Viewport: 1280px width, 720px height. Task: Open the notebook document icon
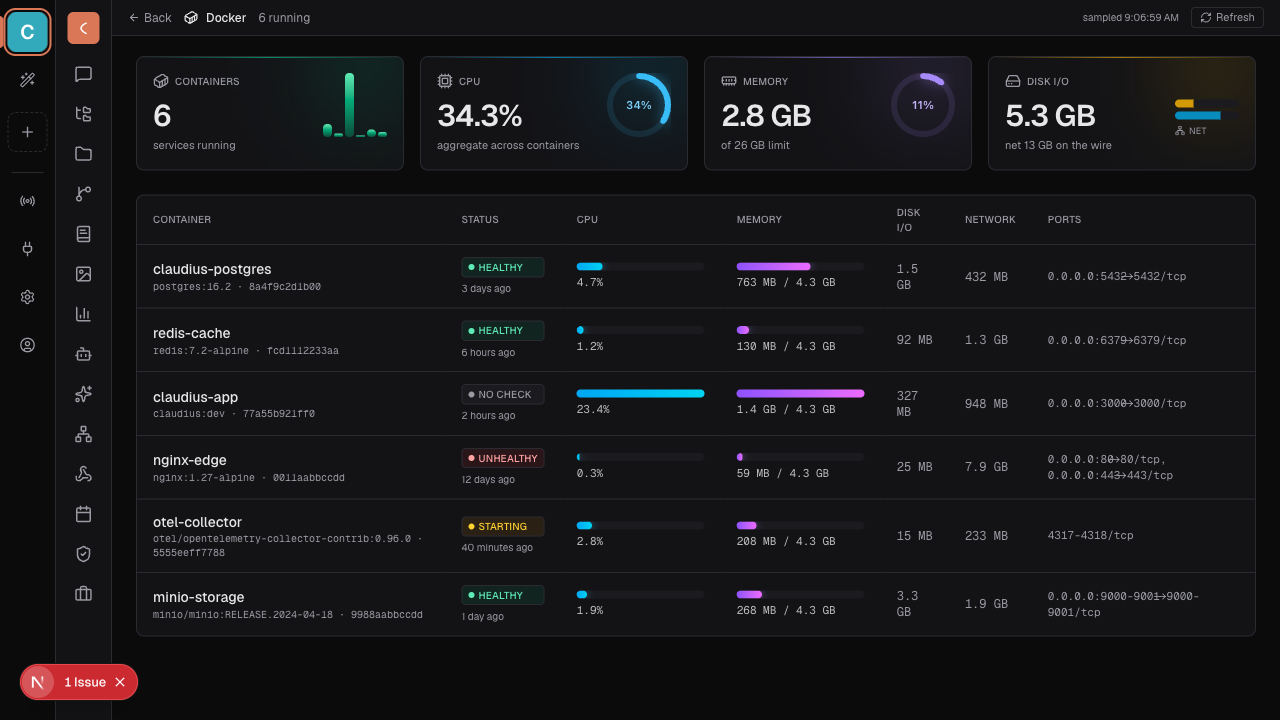pyautogui.click(x=83, y=234)
